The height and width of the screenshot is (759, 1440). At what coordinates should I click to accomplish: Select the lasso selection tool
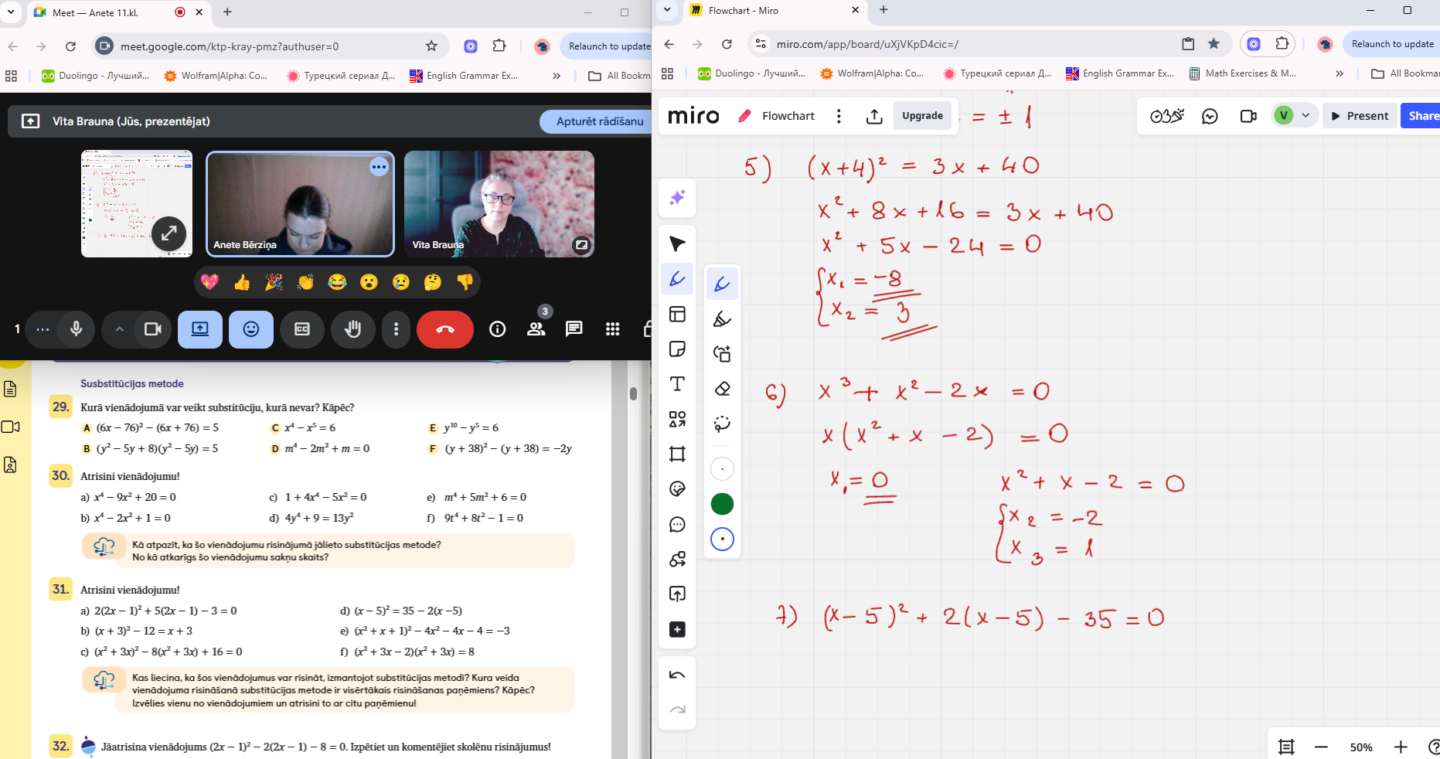coord(722,423)
